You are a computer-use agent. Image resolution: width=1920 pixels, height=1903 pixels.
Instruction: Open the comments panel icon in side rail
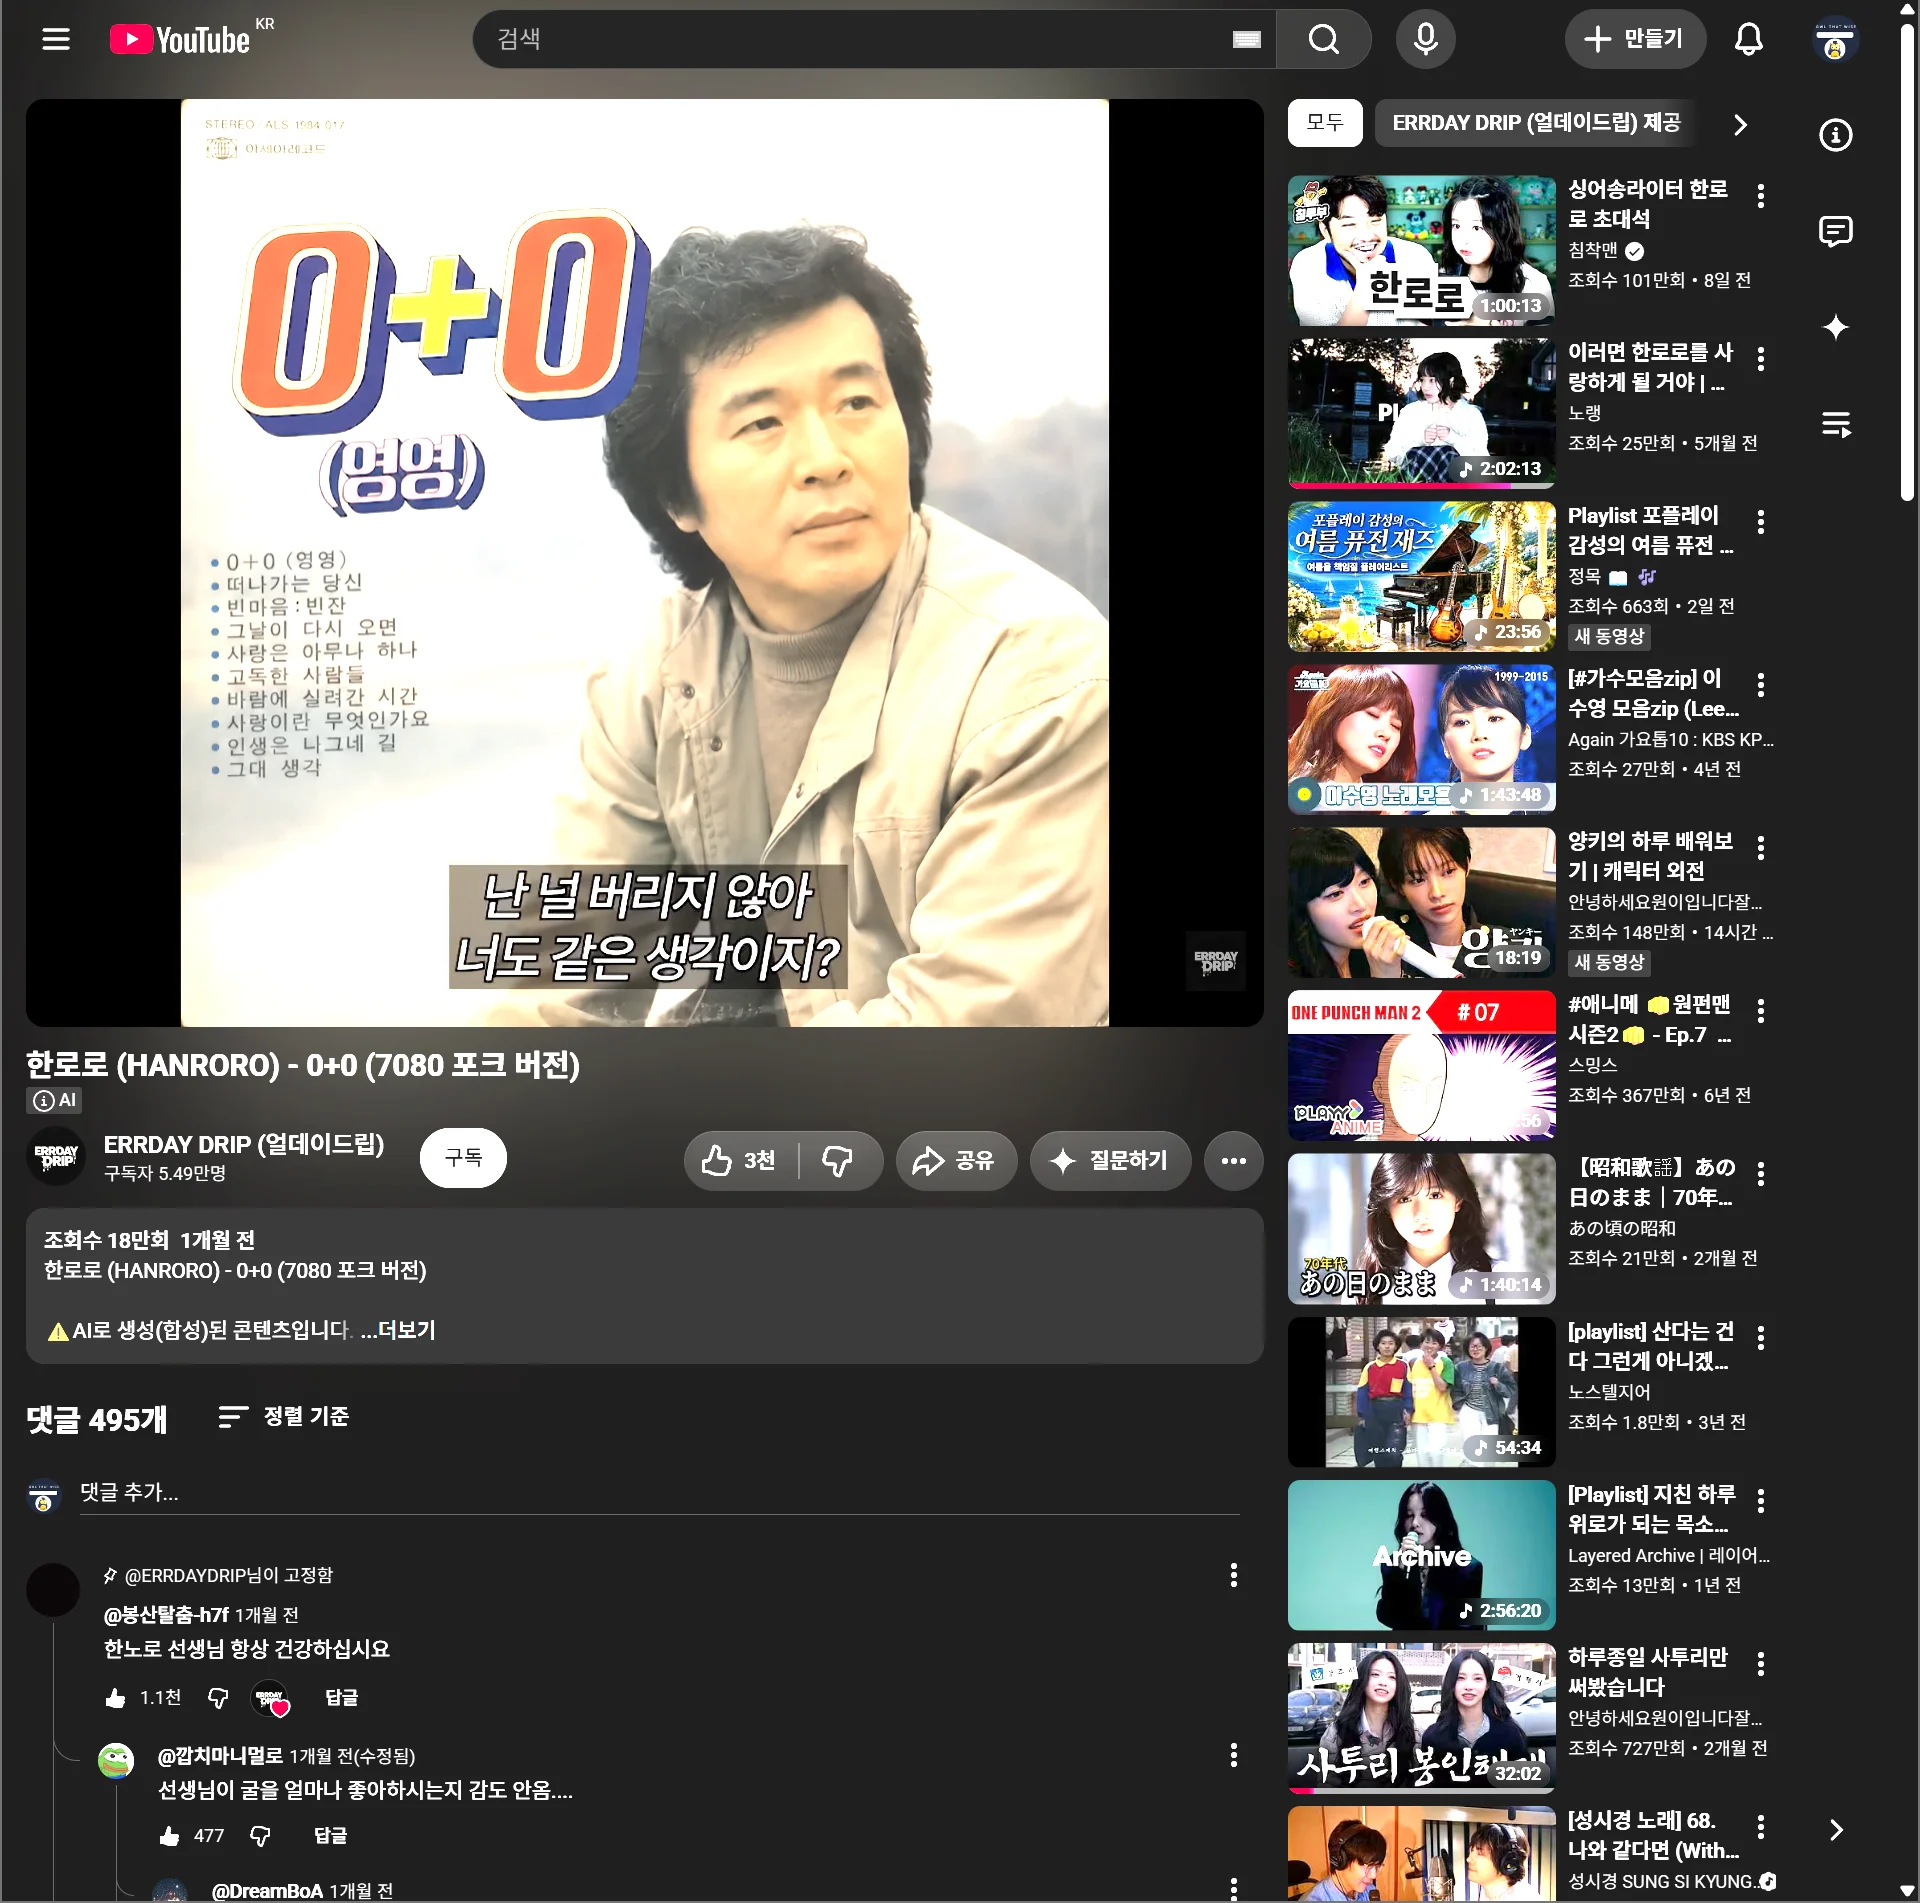pyautogui.click(x=1835, y=231)
